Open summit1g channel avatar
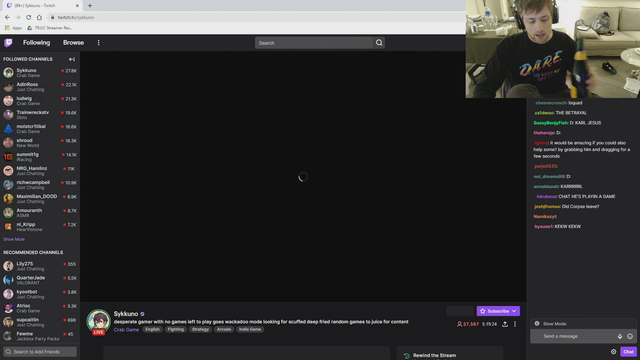640x360 pixels. tap(8, 157)
